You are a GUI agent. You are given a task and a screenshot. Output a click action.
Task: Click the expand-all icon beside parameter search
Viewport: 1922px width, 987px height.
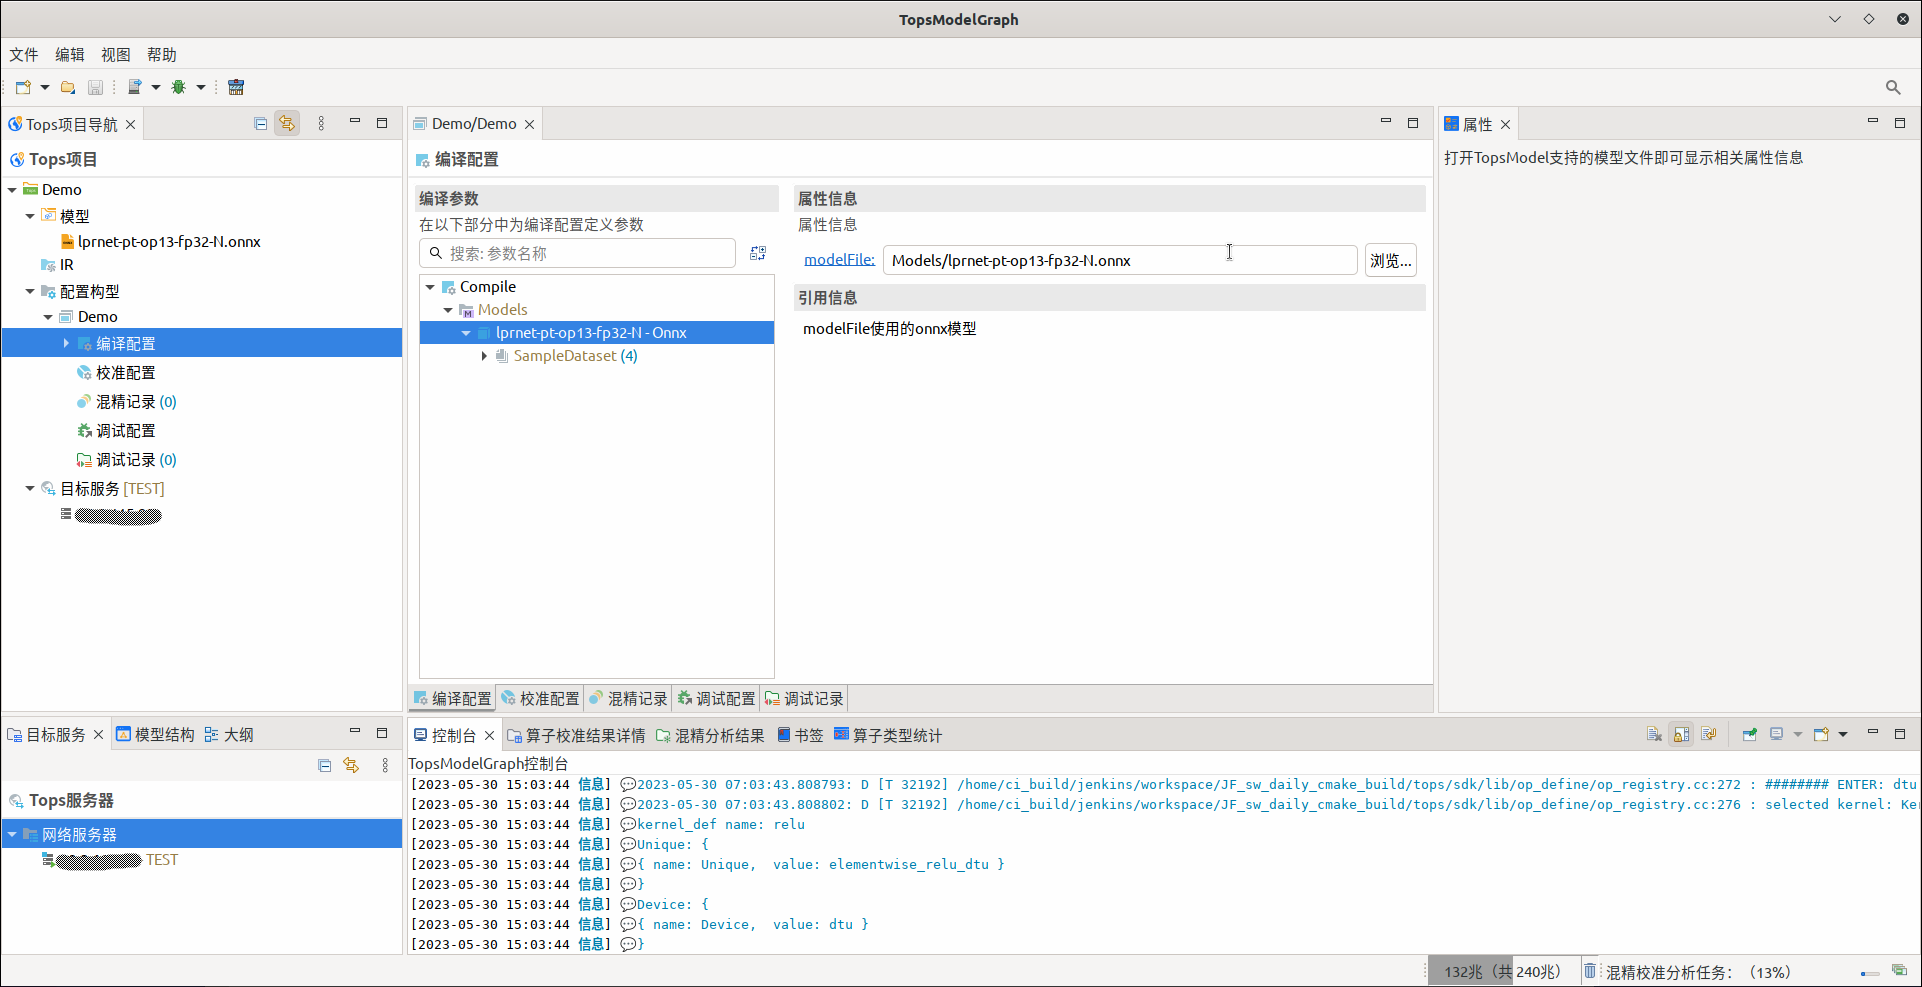[x=758, y=253]
